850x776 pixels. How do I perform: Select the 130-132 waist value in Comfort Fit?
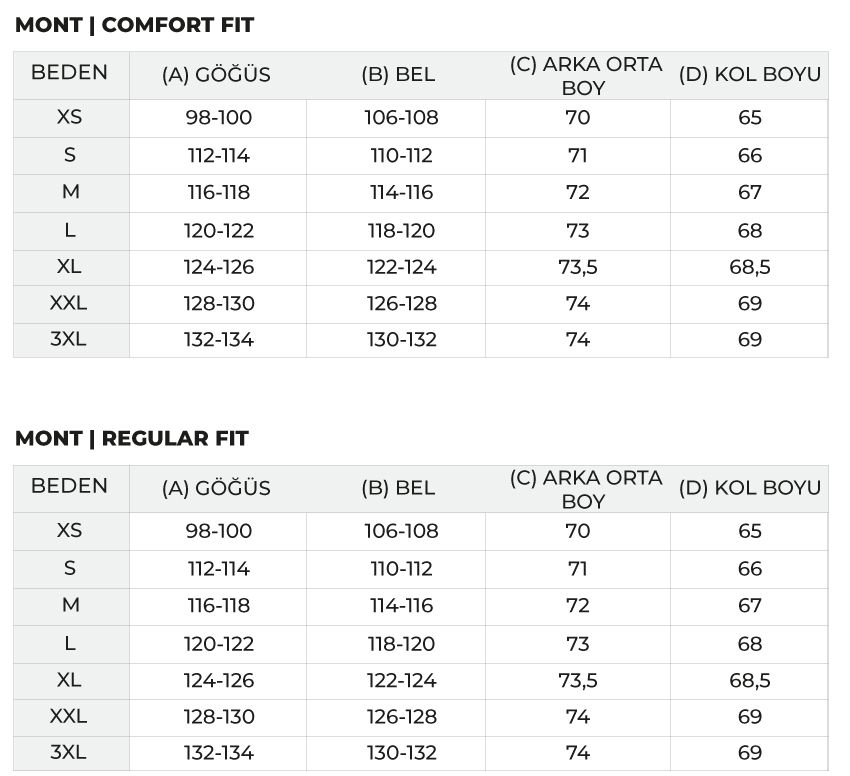coord(402,340)
